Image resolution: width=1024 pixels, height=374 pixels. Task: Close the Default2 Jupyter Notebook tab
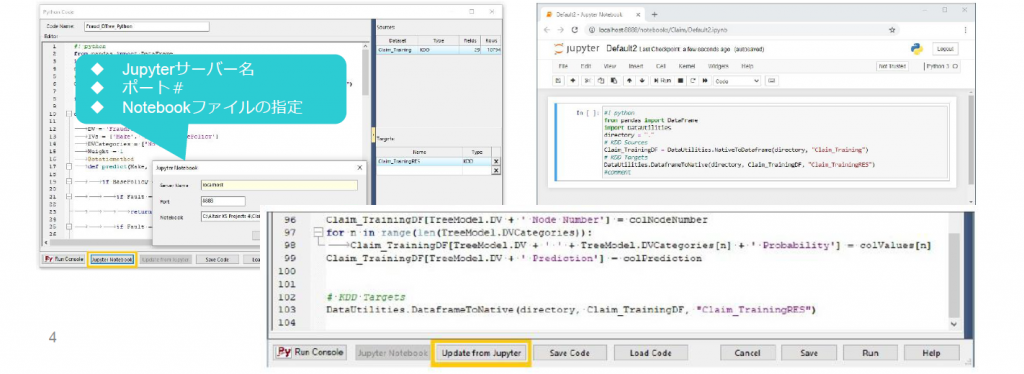click(x=639, y=14)
